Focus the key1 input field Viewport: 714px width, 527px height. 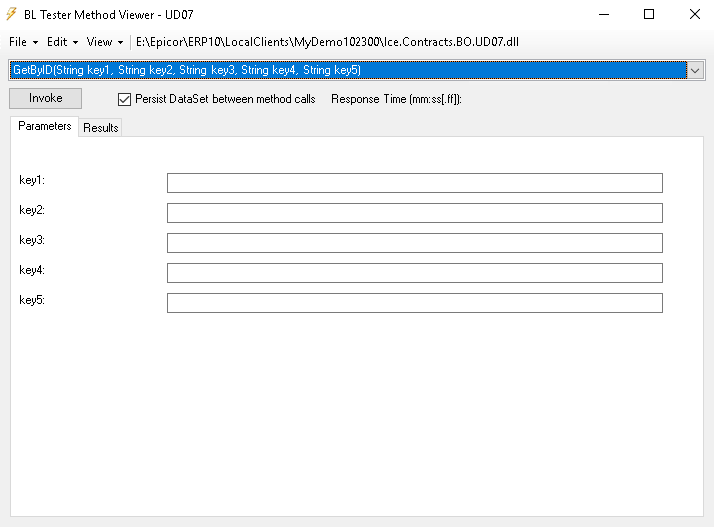click(415, 183)
